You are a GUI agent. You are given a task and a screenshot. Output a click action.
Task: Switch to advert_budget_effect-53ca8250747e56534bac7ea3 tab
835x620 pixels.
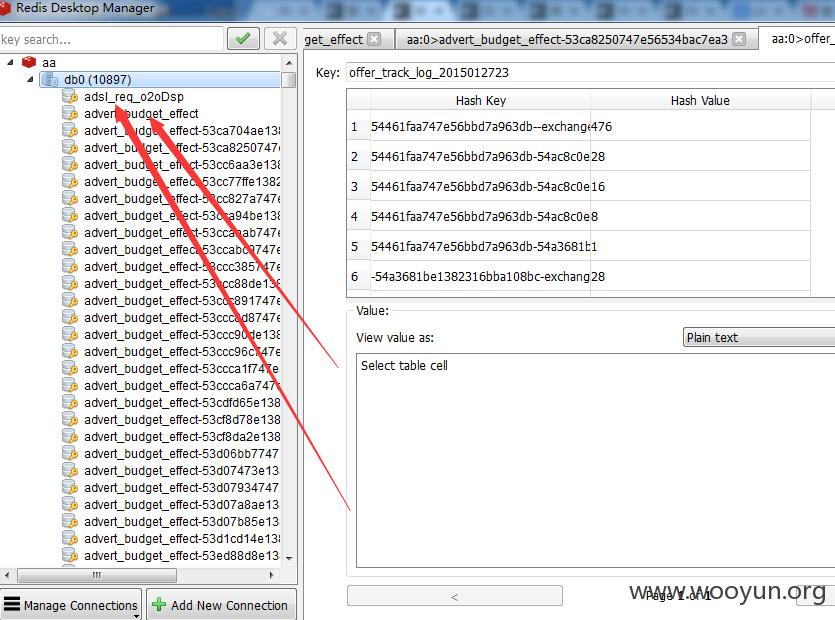[567, 39]
